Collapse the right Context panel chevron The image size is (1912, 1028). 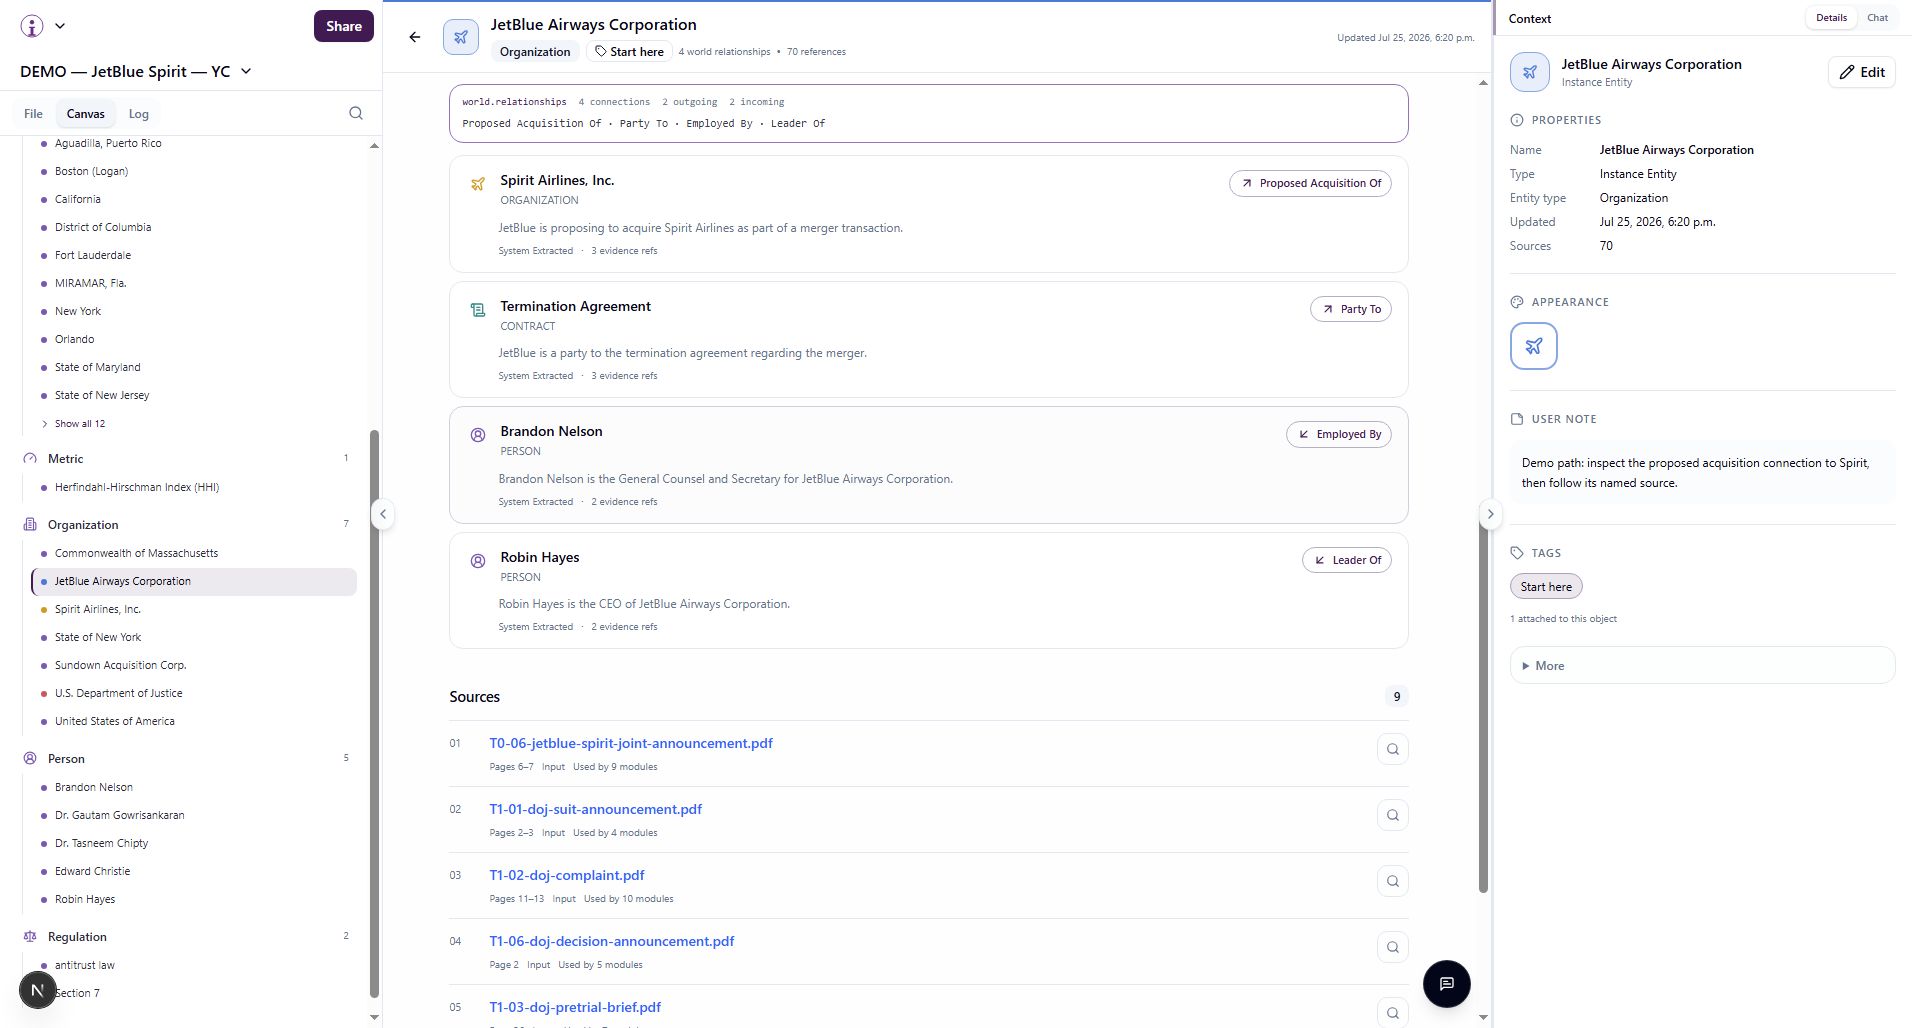pyautogui.click(x=1490, y=514)
